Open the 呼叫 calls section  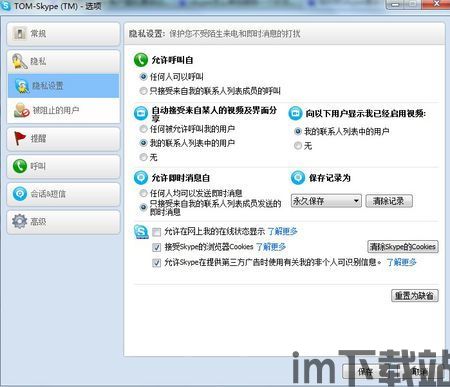click(63, 166)
